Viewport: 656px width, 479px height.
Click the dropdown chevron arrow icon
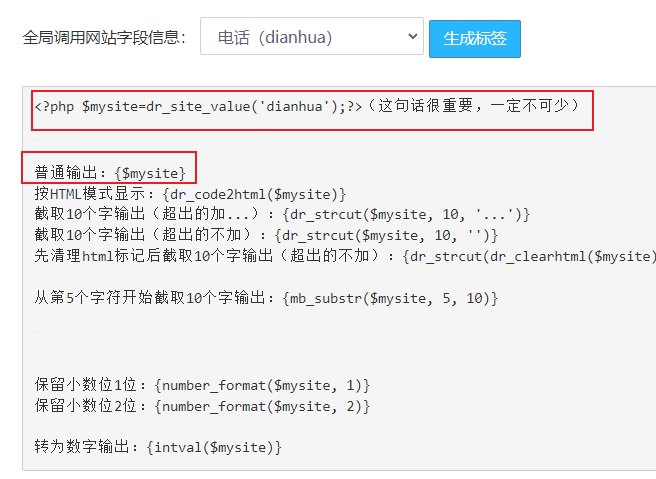click(x=413, y=37)
